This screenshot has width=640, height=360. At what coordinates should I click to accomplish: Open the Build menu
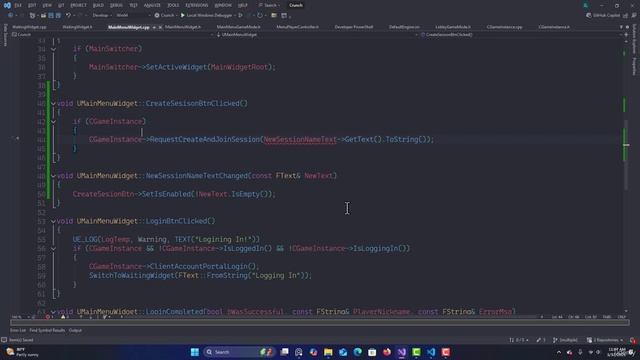click(x=98, y=5)
